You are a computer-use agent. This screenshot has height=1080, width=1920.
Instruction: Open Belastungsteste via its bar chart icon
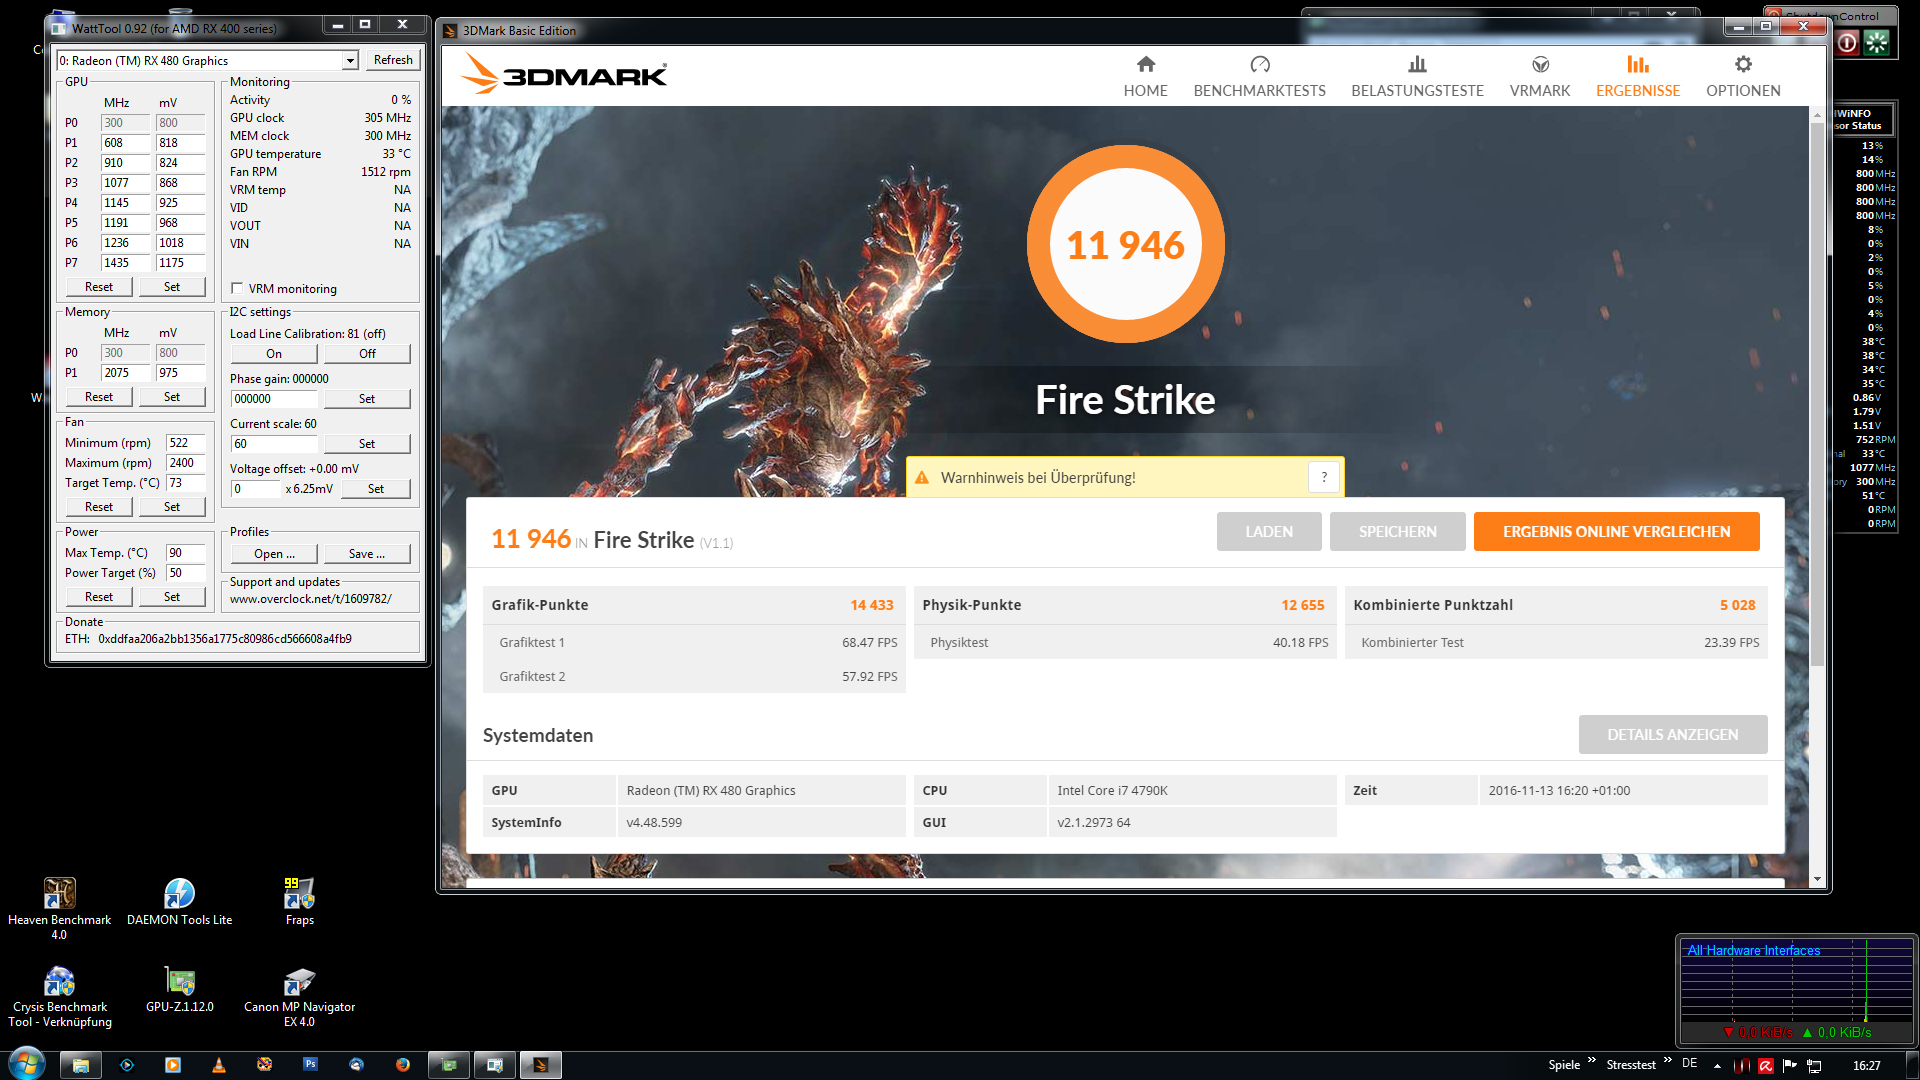pos(1417,65)
